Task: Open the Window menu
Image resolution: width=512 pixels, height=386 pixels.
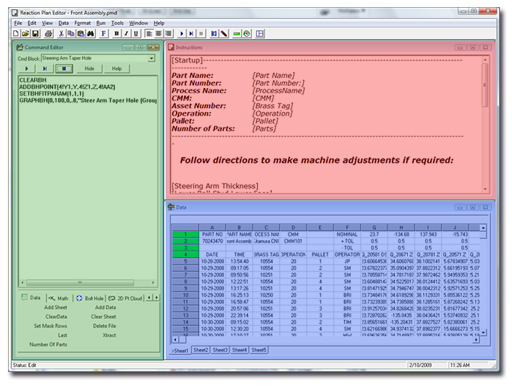Action: 138,23
